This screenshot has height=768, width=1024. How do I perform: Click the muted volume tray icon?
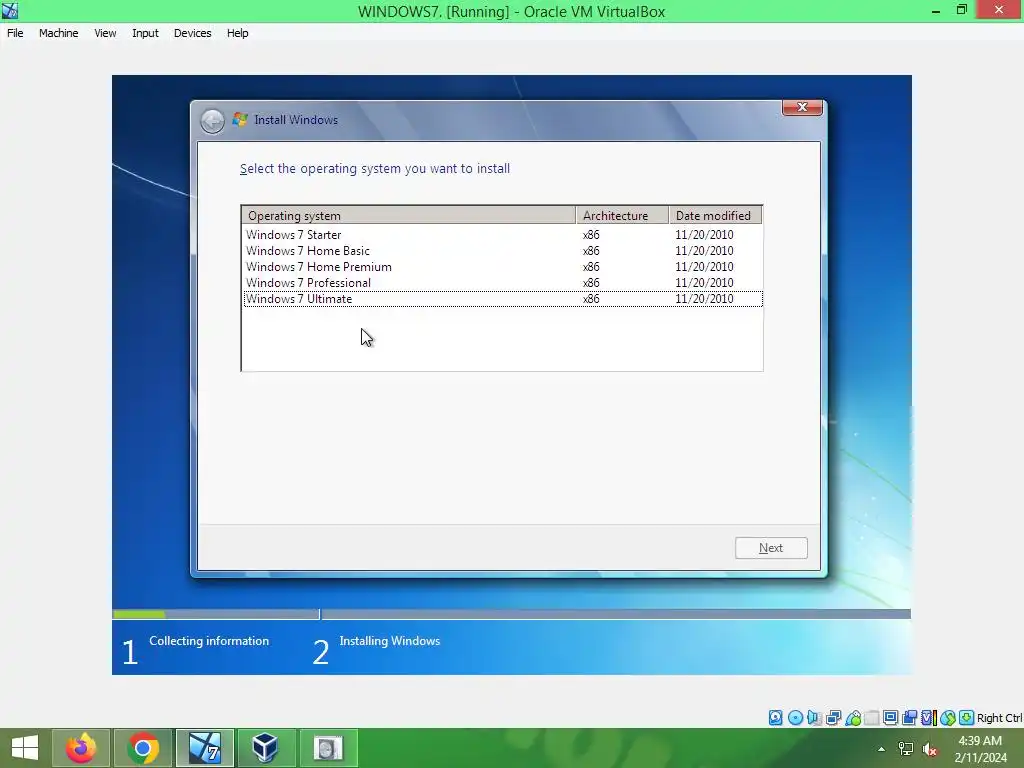(930, 750)
